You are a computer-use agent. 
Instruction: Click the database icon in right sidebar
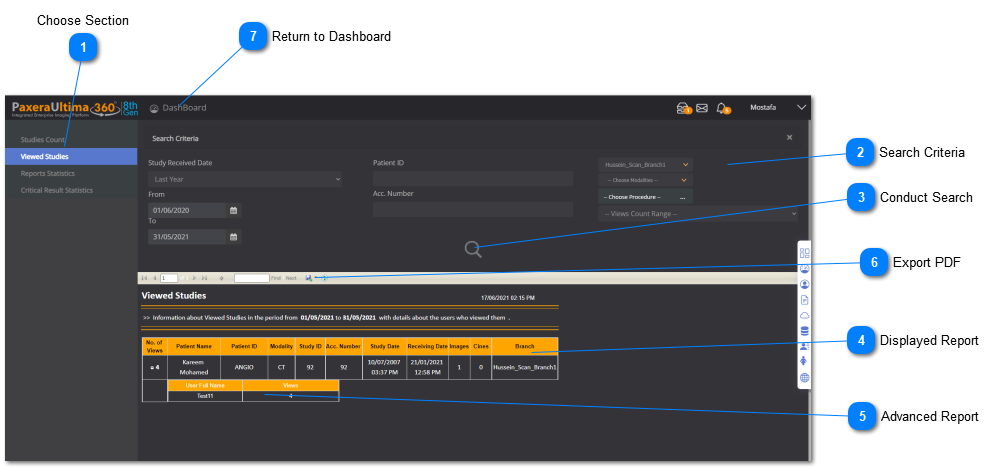coord(805,330)
